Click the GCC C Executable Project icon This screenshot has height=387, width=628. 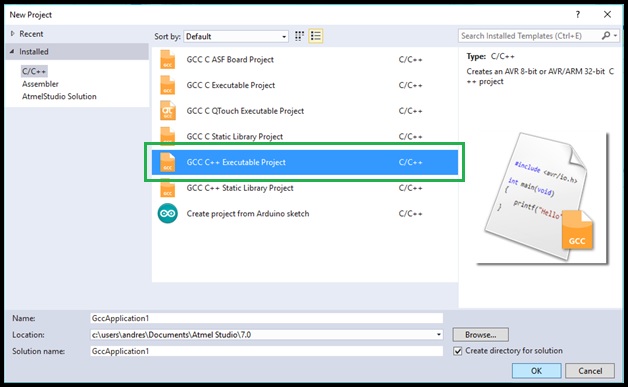167,85
